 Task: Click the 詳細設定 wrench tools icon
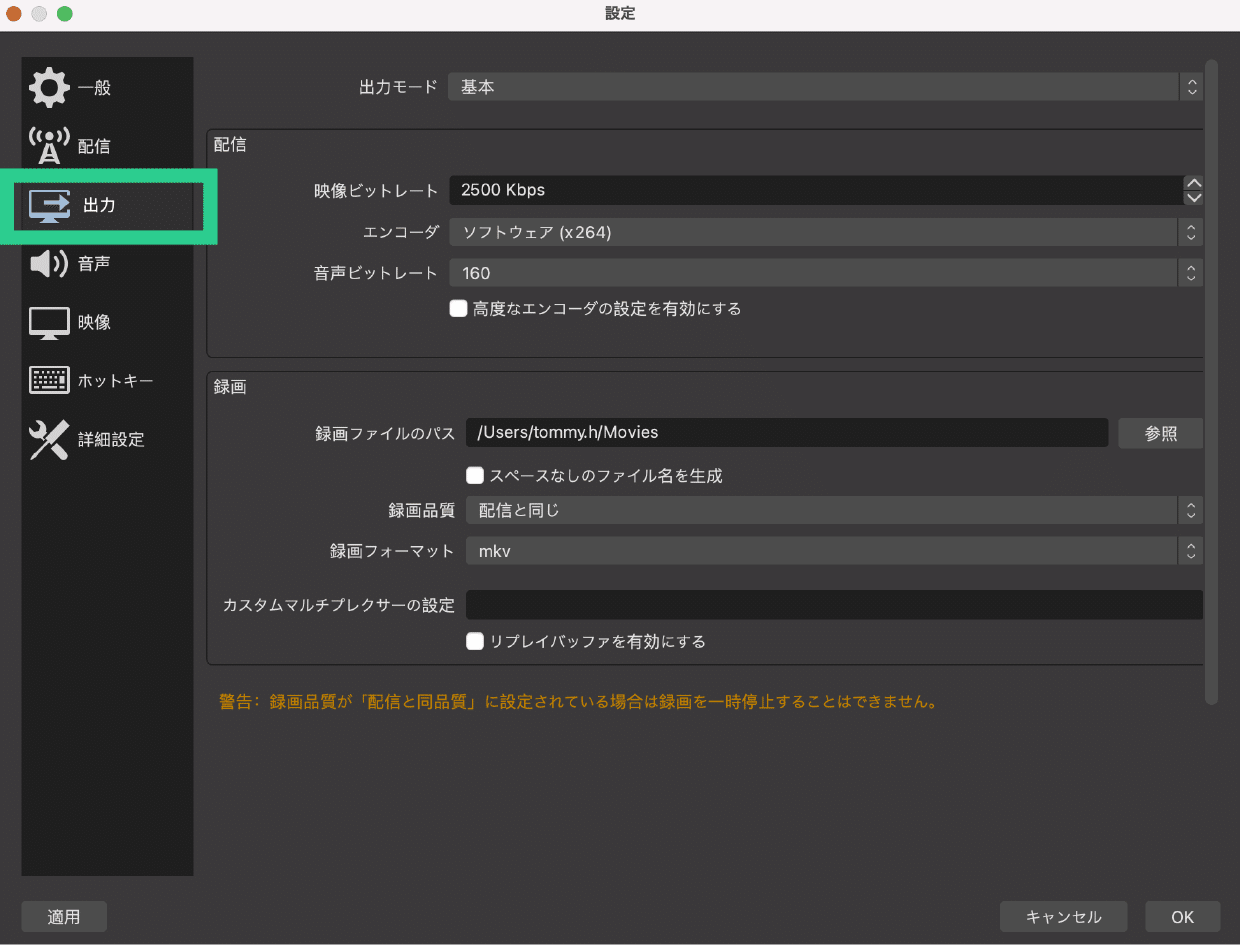pyautogui.click(x=49, y=440)
